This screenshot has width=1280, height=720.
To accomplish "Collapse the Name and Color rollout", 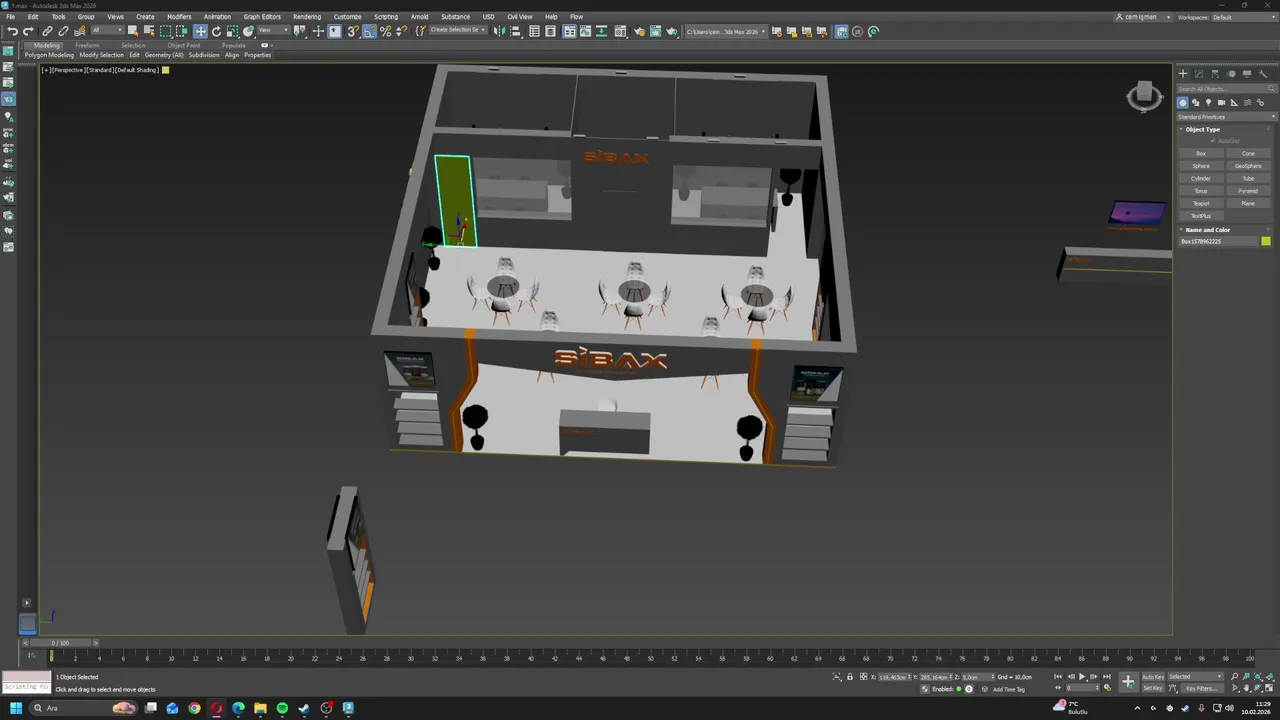I will (1208, 230).
